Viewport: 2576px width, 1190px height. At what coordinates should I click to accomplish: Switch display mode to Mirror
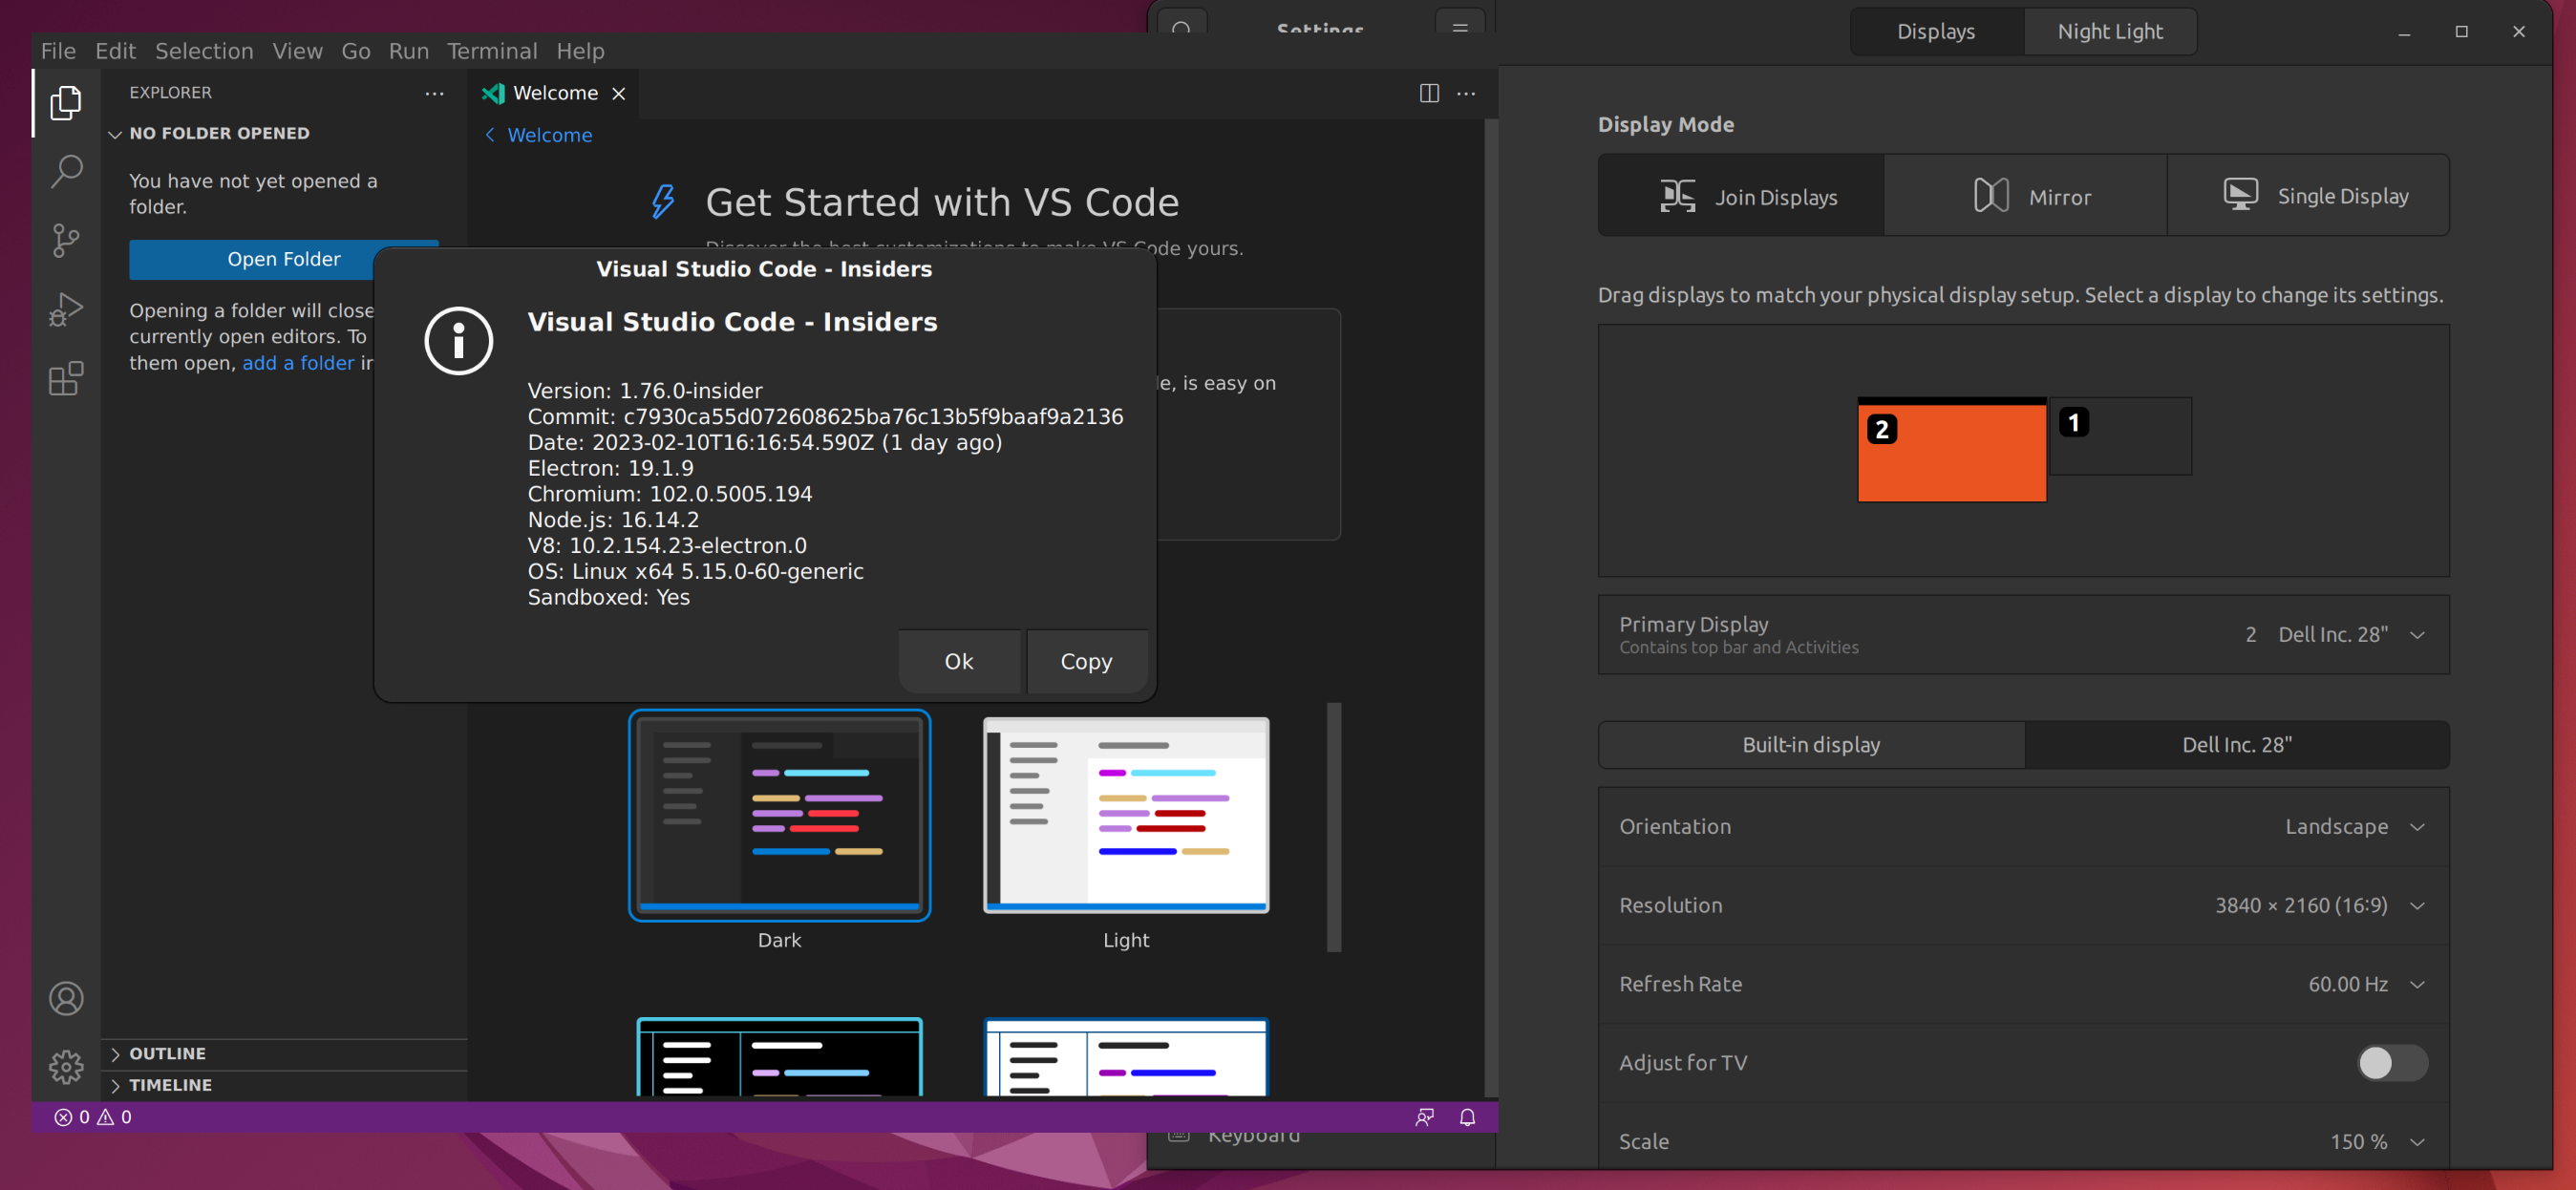click(x=2024, y=195)
